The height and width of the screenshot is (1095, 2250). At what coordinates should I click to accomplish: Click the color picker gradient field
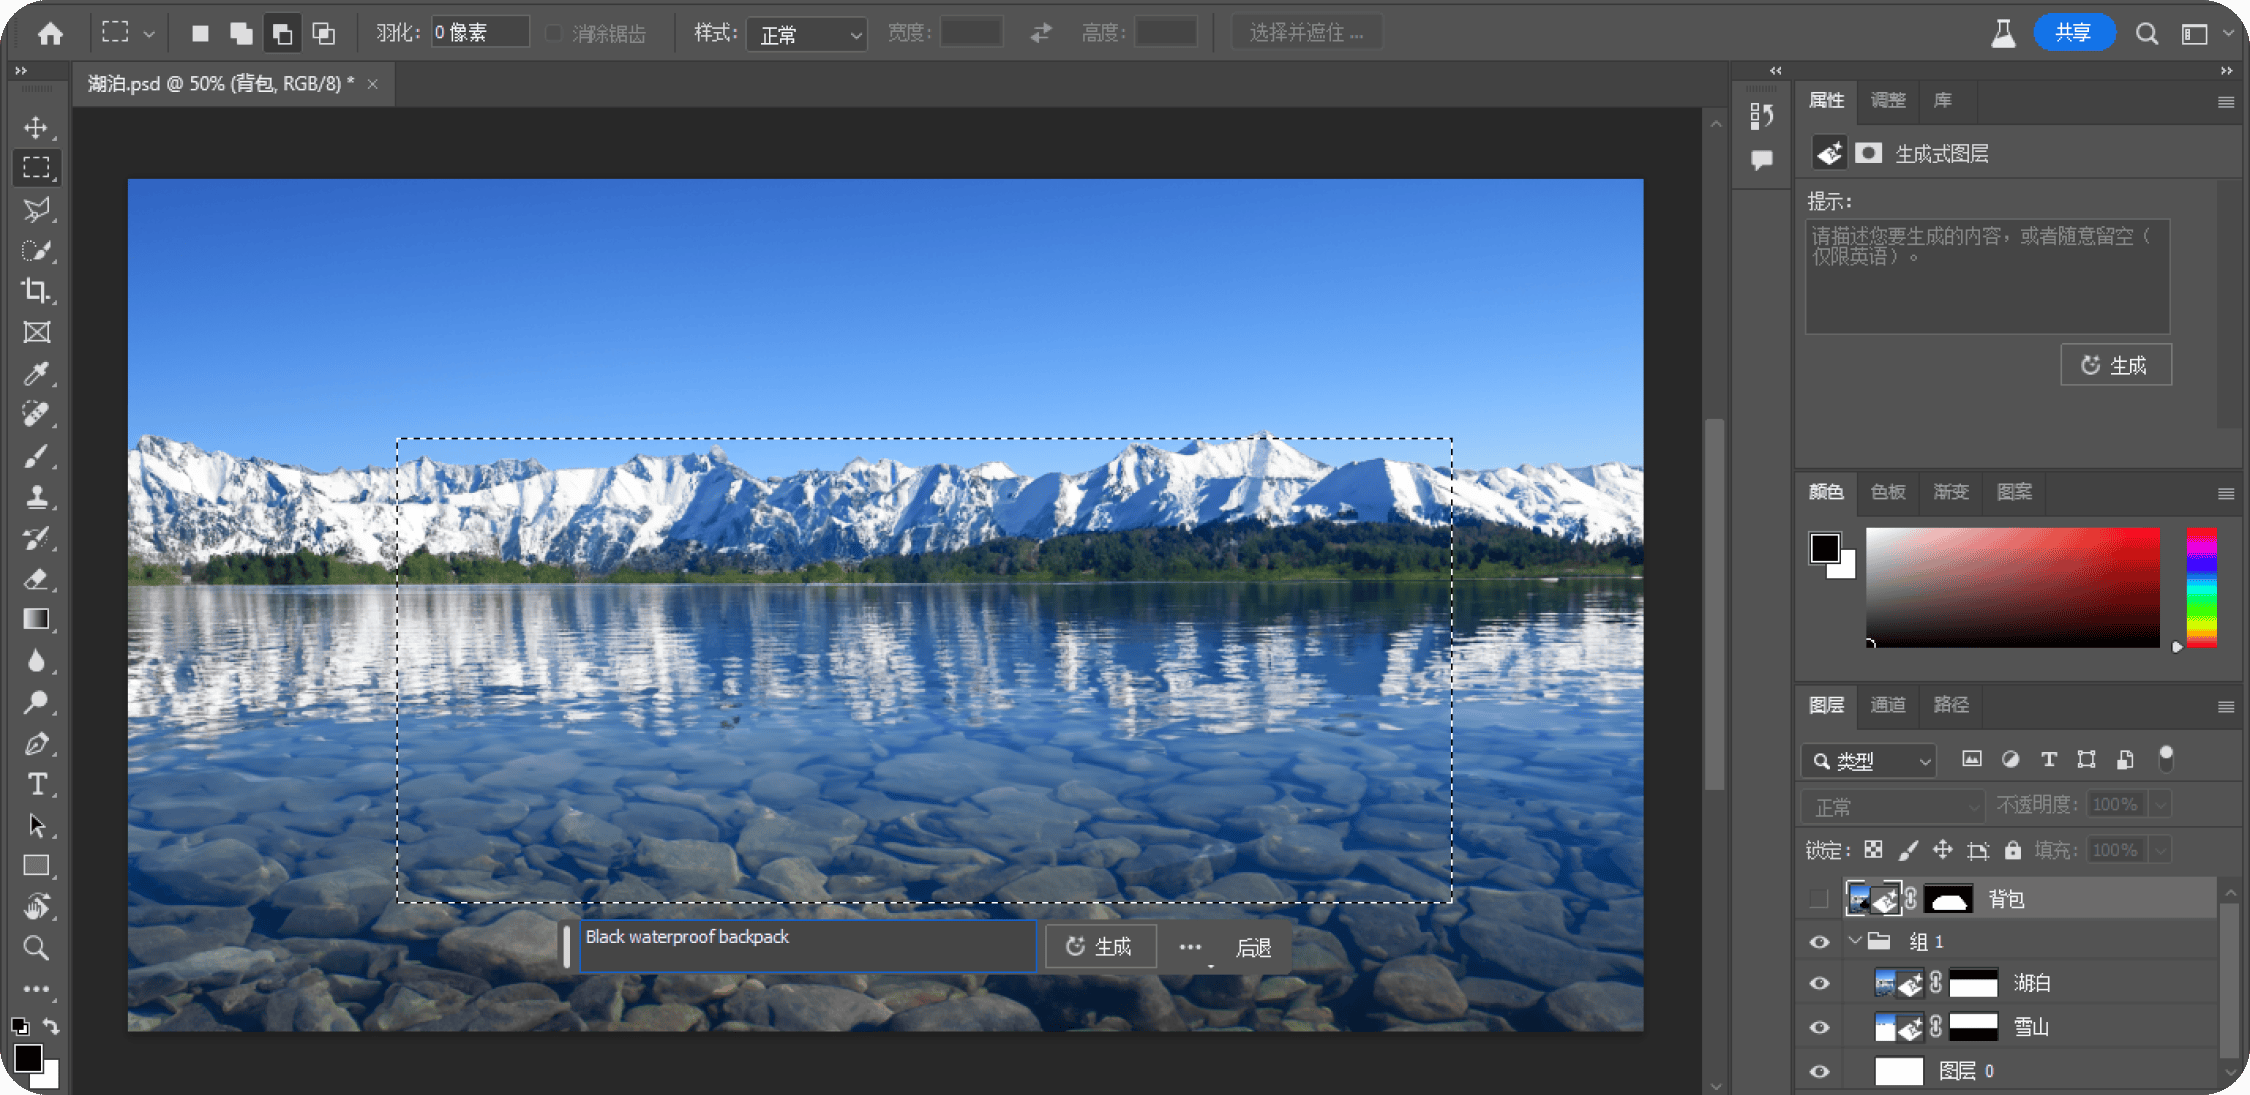(x=2012, y=587)
